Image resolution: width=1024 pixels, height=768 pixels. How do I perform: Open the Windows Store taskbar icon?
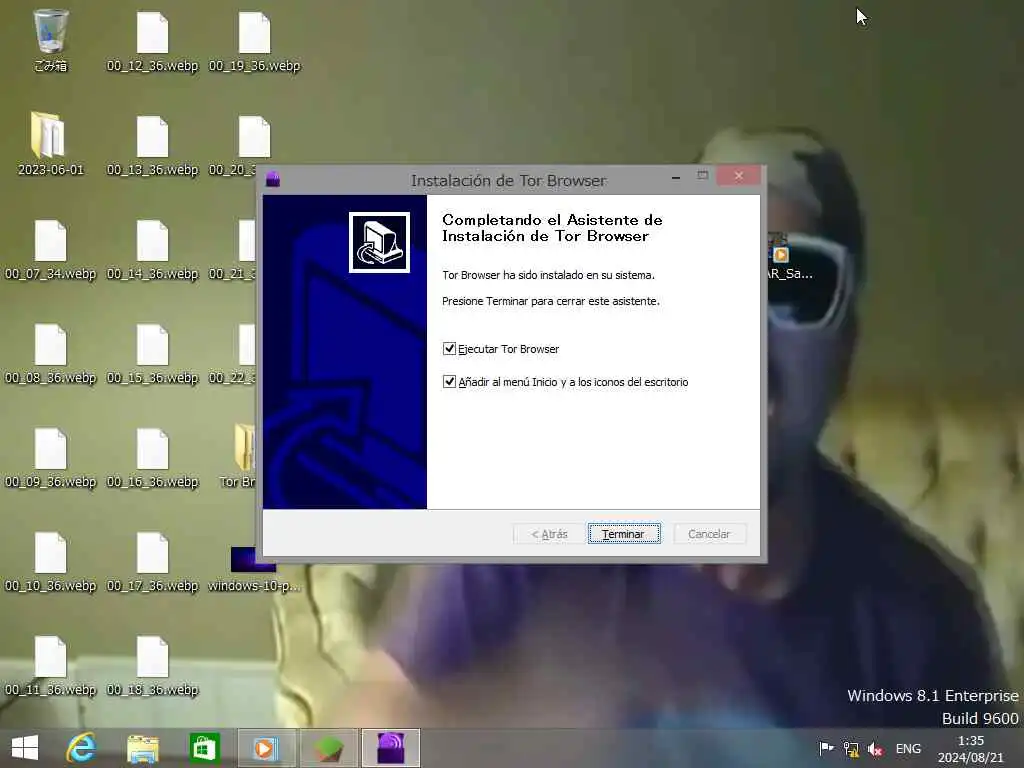coord(204,748)
